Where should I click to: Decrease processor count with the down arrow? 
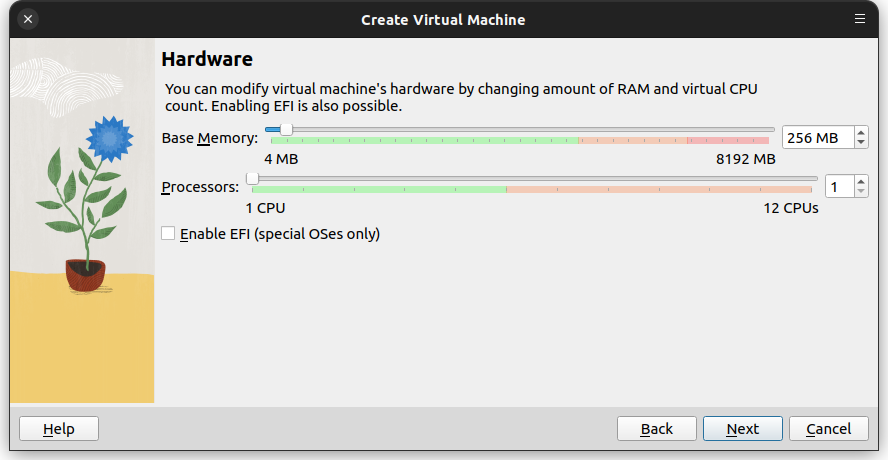click(861, 191)
